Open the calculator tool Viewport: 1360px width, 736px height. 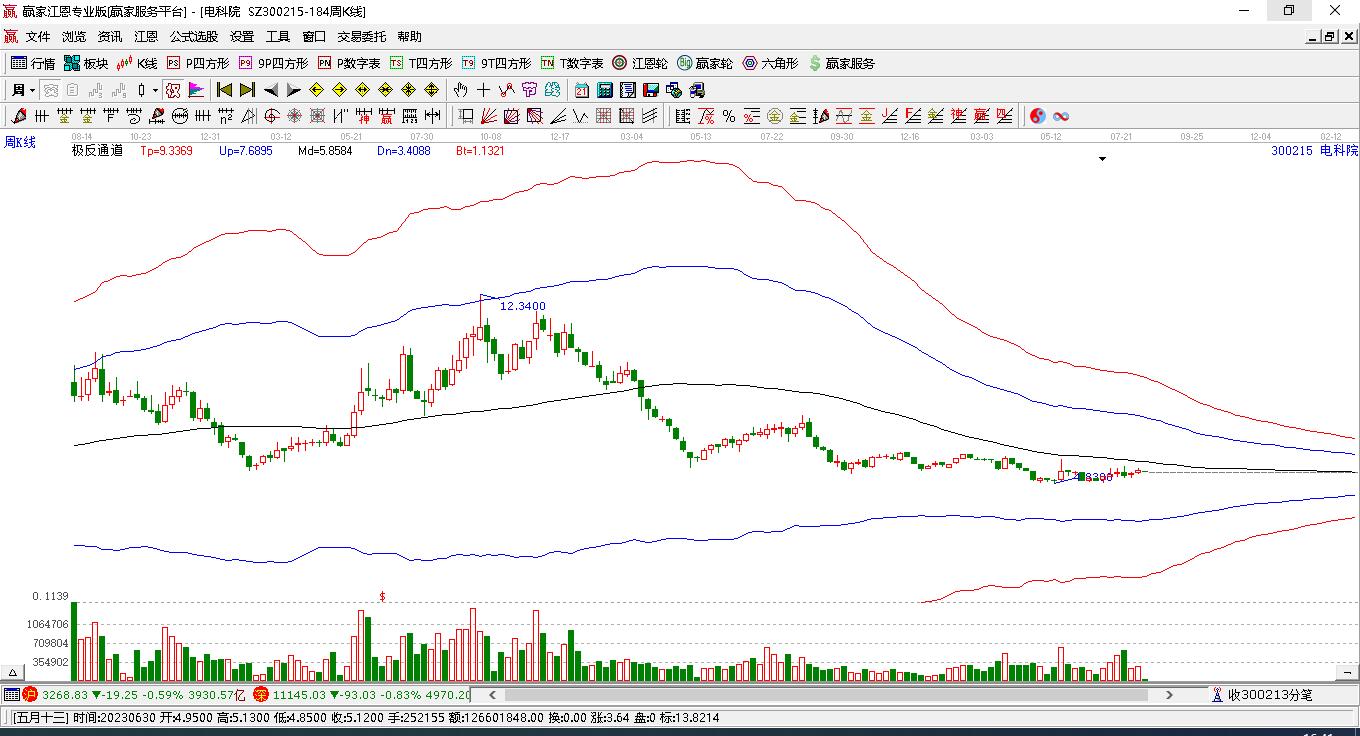pos(605,90)
